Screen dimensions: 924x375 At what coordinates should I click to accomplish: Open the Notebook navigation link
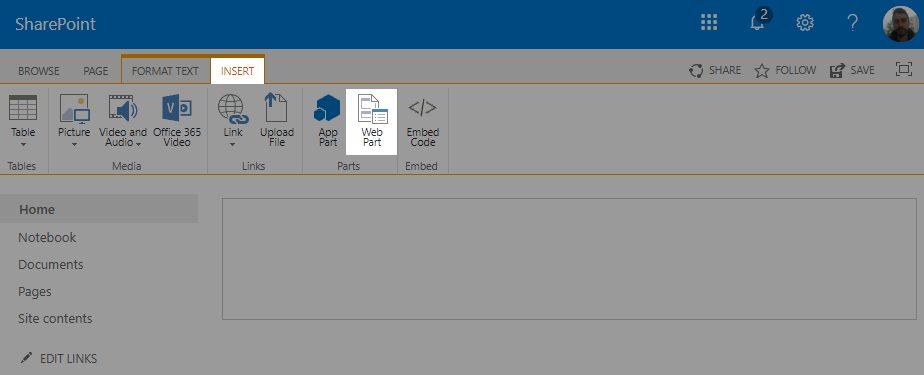tap(47, 238)
